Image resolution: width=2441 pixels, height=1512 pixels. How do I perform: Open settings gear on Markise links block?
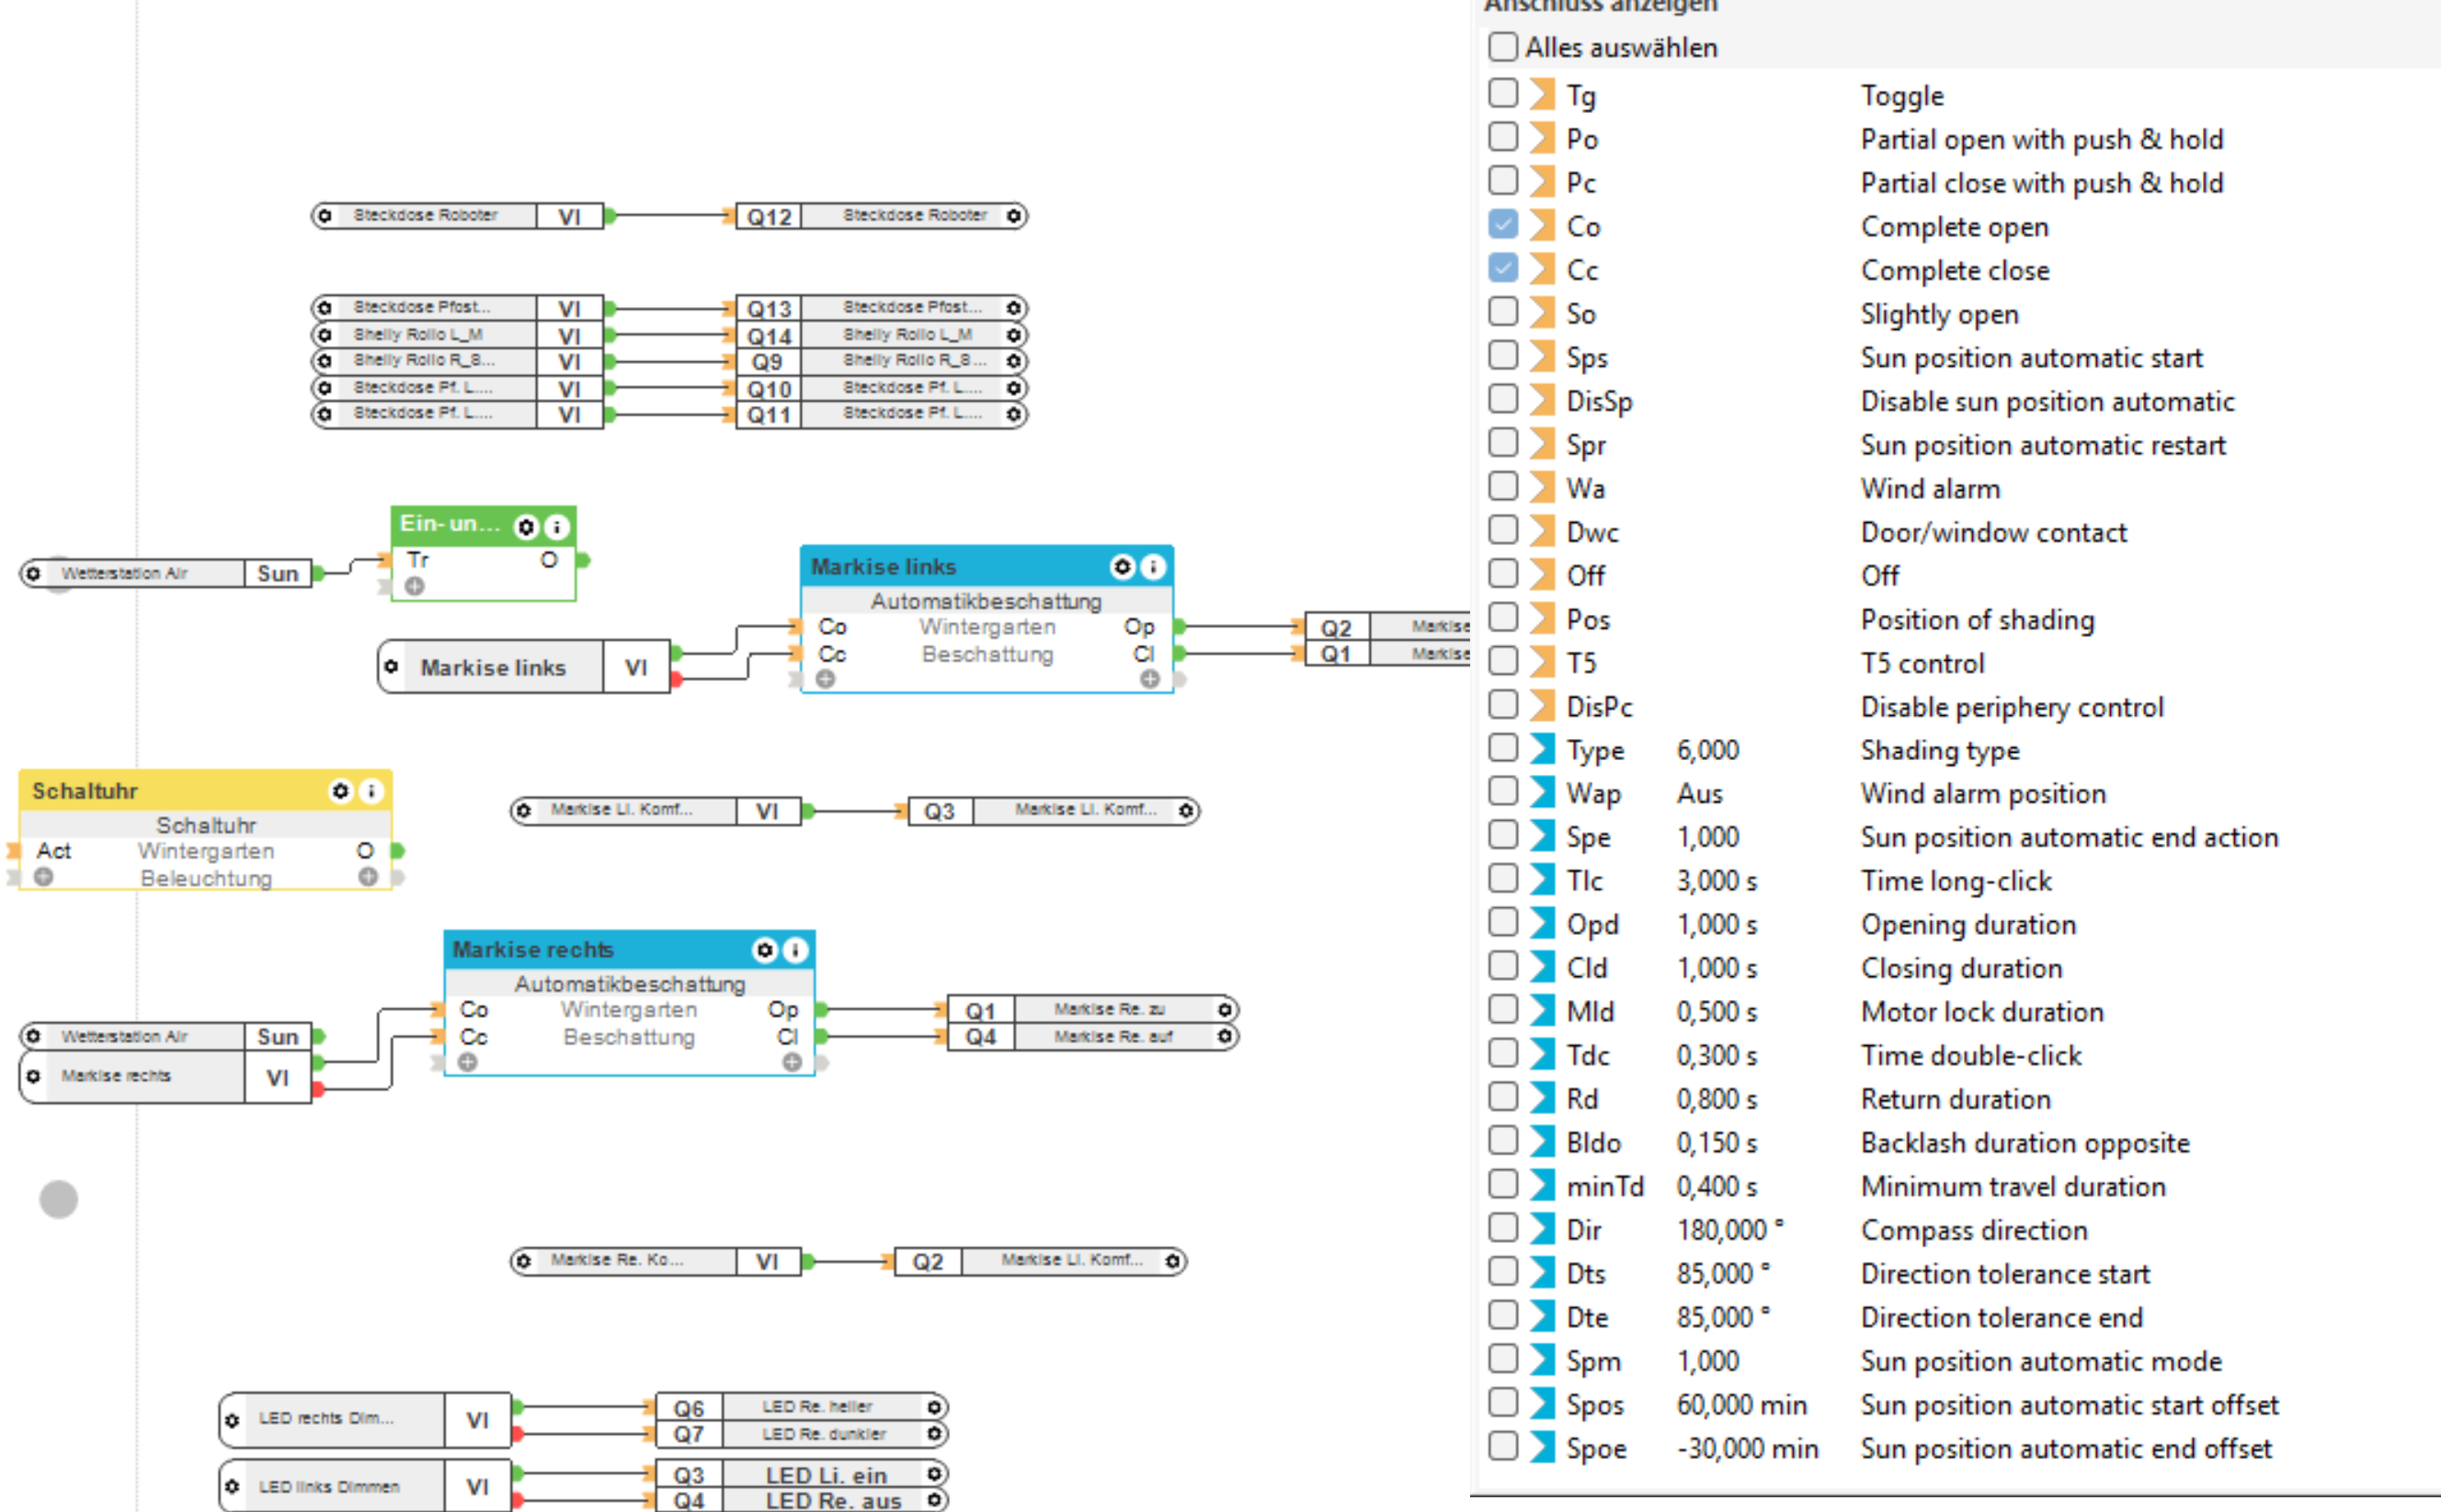click(1122, 567)
